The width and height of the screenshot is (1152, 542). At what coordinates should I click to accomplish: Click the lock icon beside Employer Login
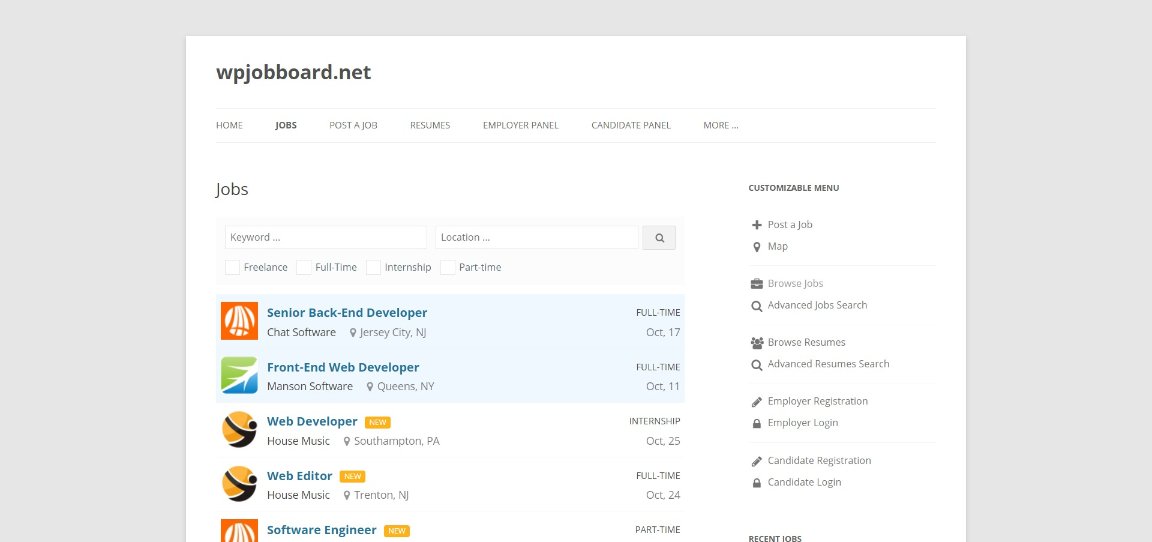757,424
